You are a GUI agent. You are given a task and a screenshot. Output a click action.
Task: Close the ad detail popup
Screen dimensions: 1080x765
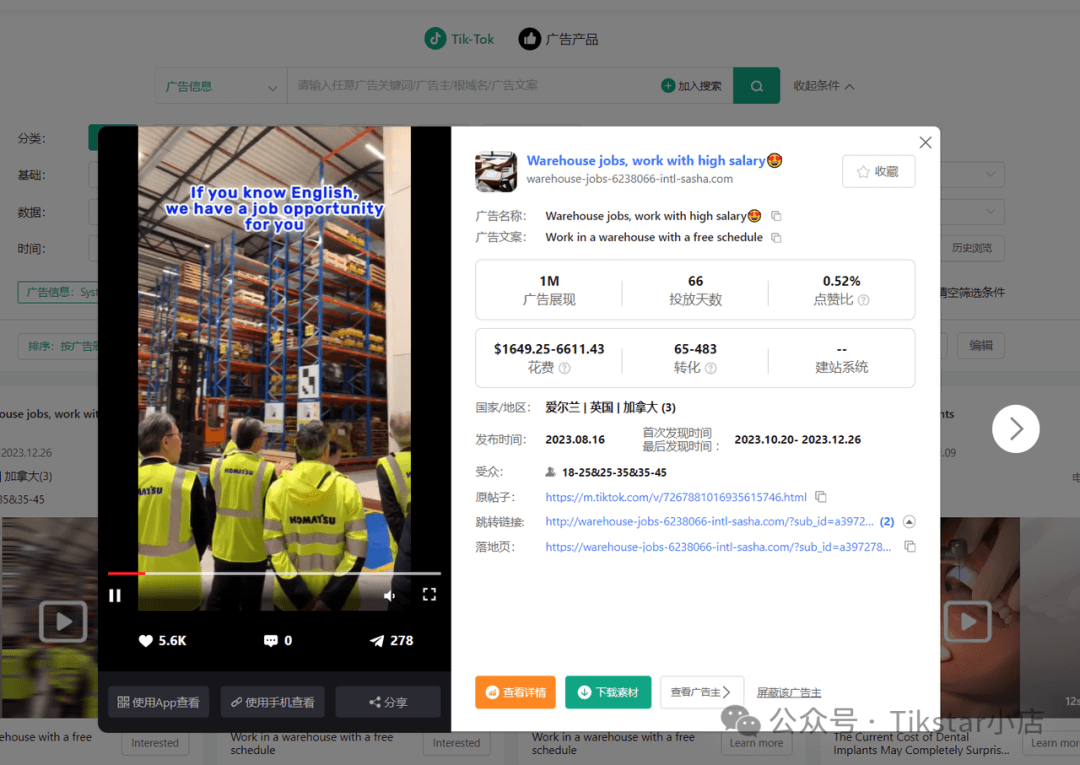coord(925,143)
